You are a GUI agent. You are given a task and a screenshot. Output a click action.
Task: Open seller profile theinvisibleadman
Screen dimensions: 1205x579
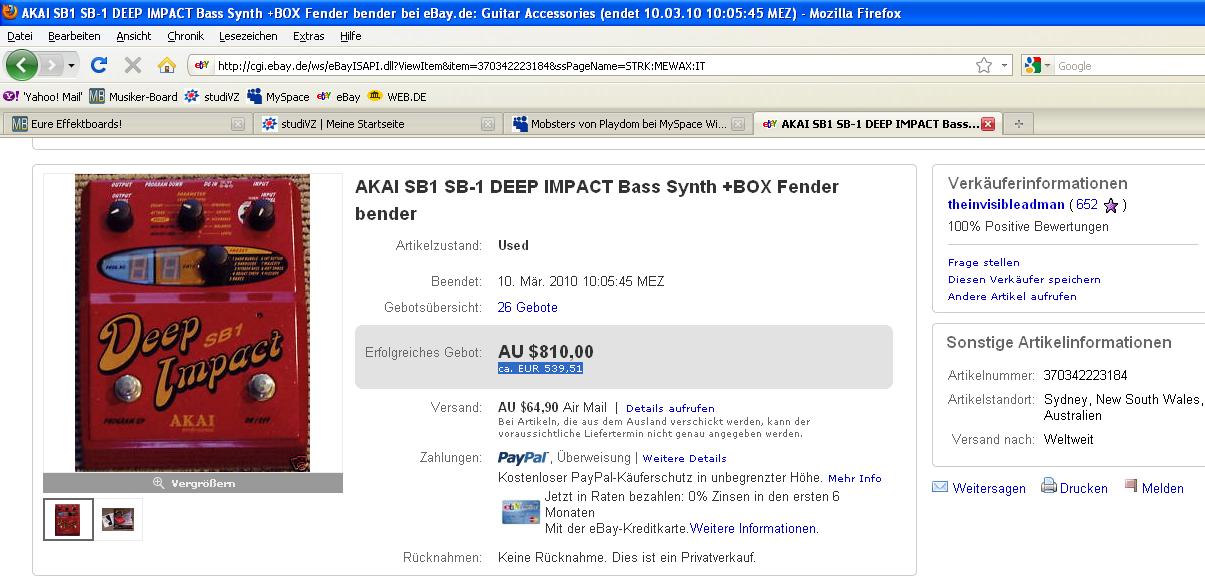[1005, 205]
